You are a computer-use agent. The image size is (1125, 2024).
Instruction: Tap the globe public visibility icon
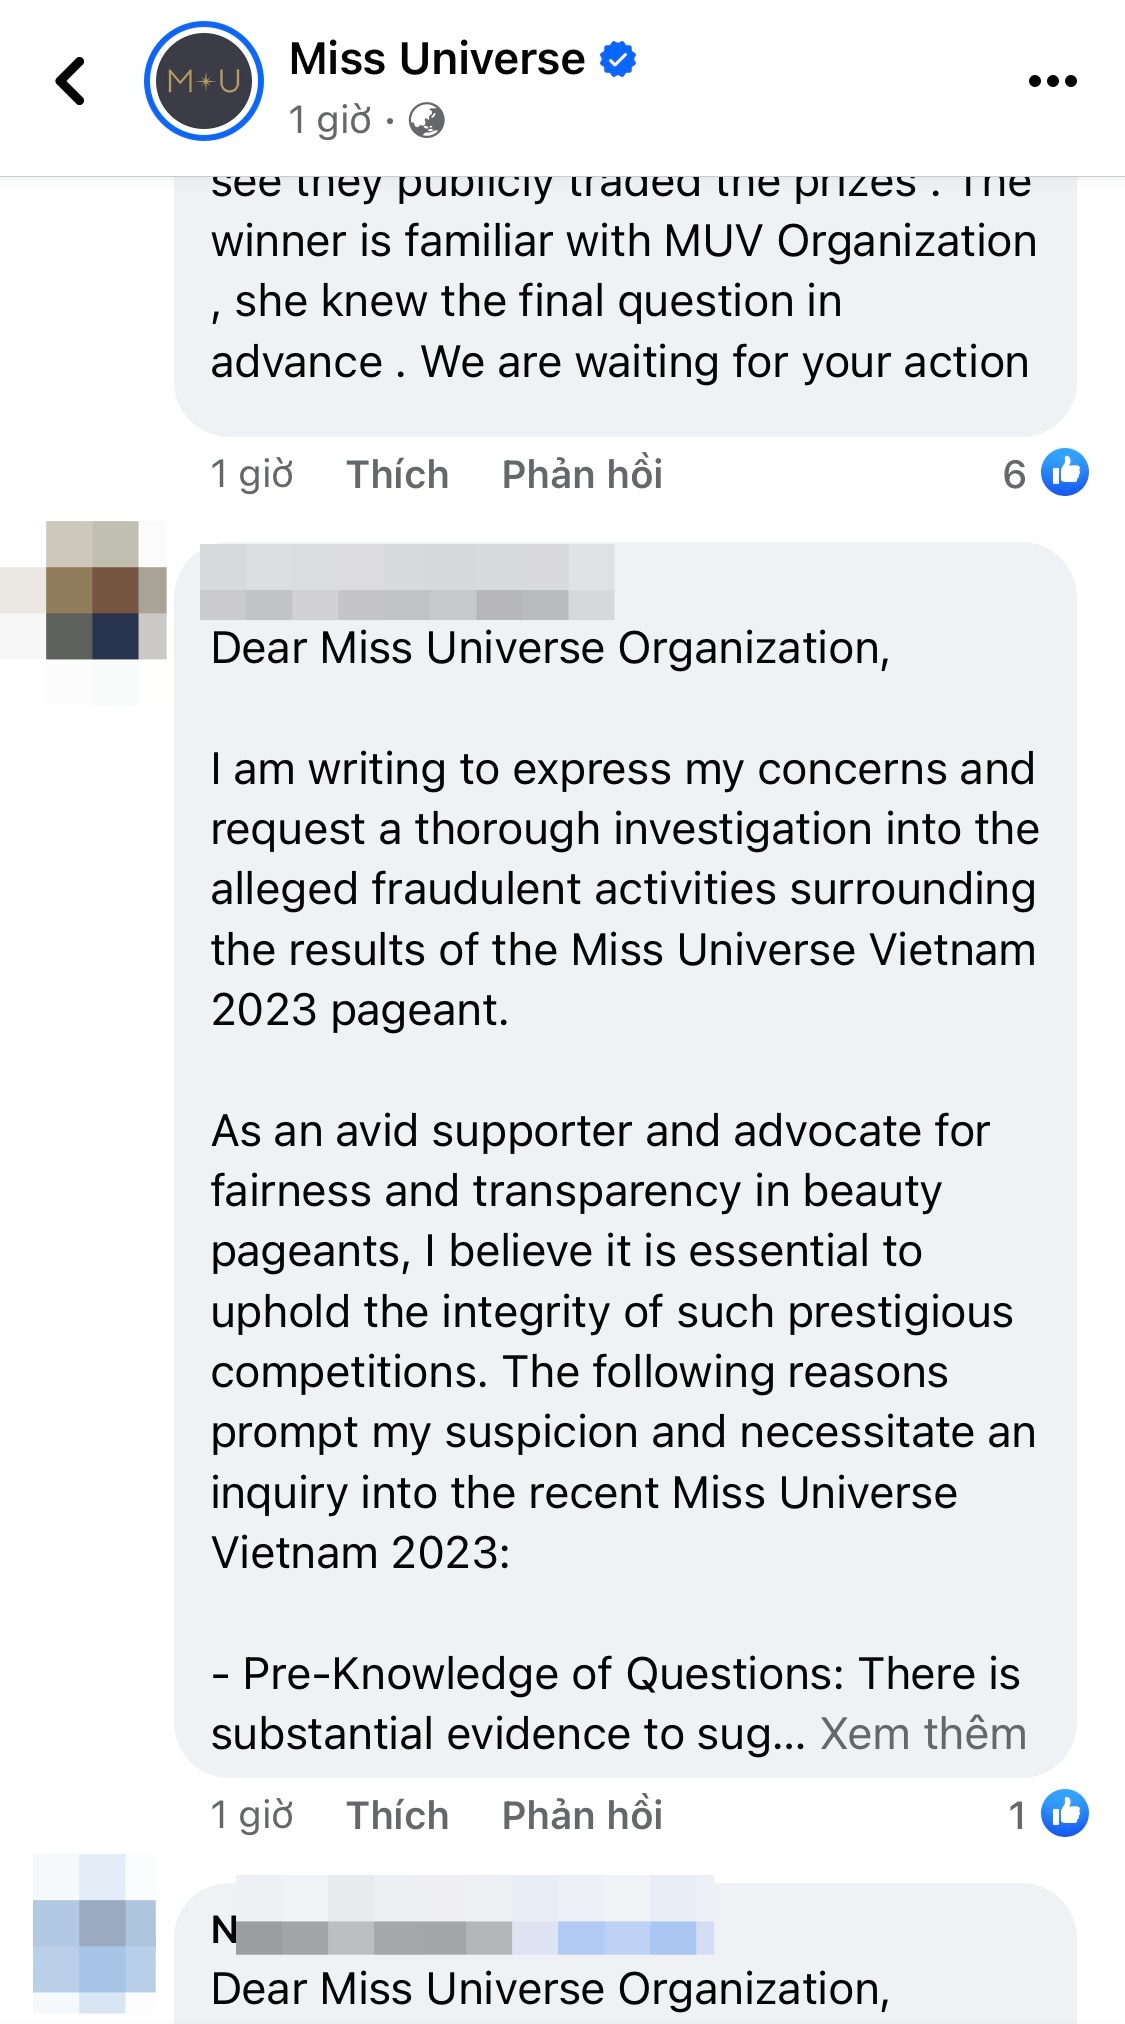tap(427, 121)
